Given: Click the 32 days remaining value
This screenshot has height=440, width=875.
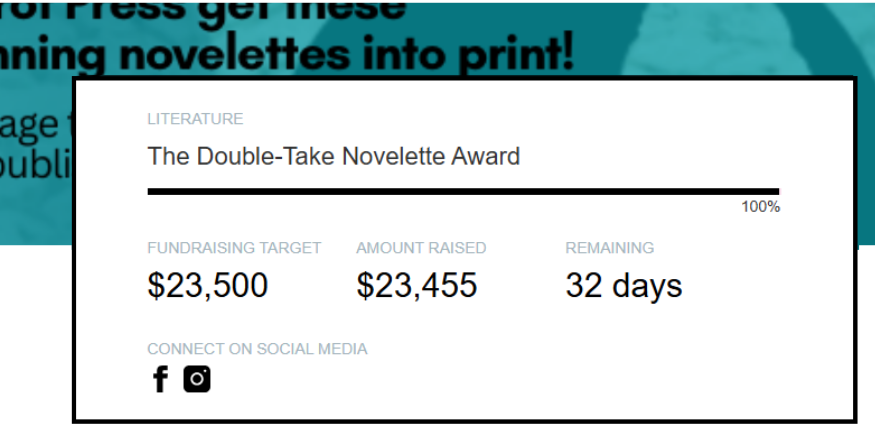Looking at the screenshot, I should click(624, 285).
